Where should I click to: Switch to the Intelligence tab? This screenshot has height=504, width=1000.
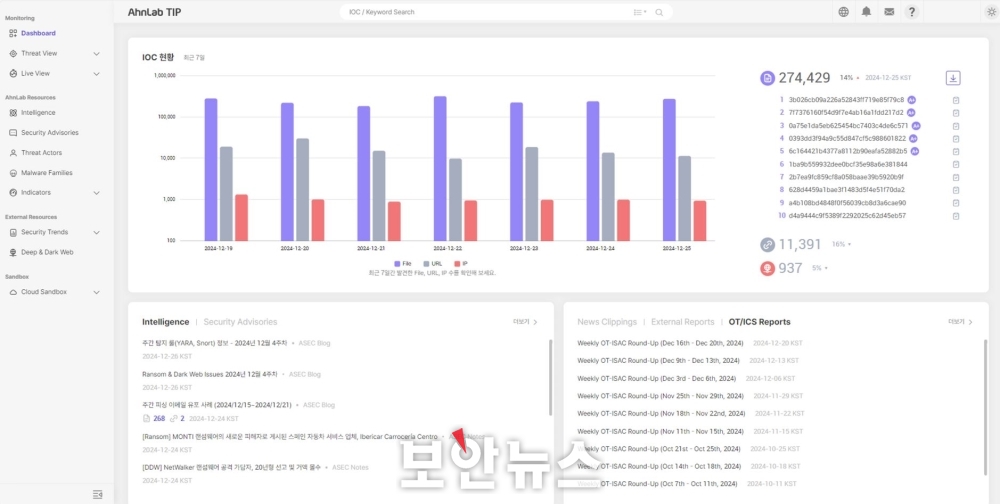pyautogui.click(x=166, y=322)
